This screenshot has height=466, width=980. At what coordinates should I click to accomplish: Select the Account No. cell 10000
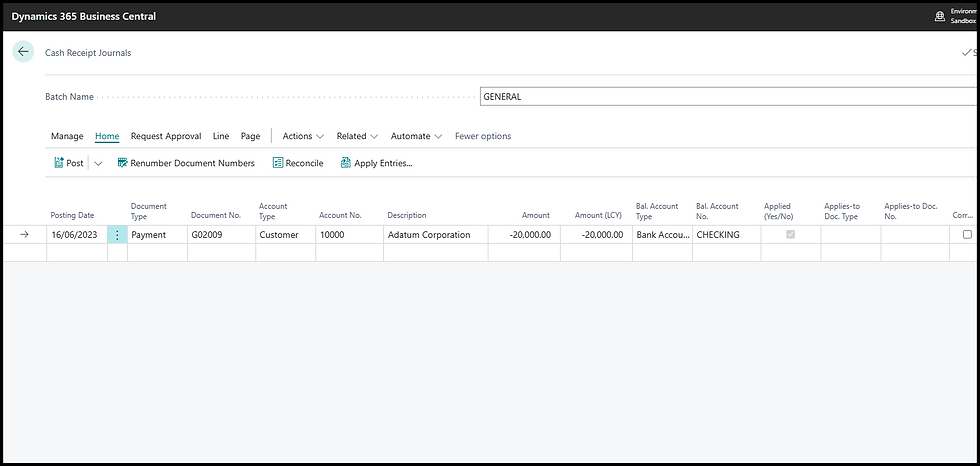[x=349, y=235]
